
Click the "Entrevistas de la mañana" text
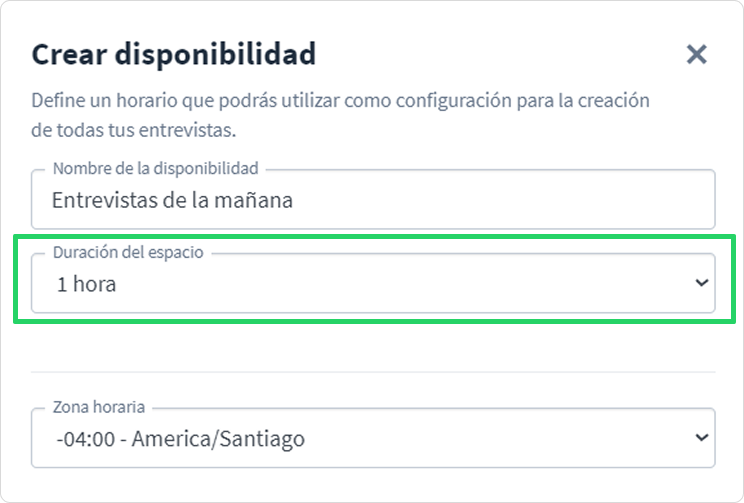pyautogui.click(x=172, y=200)
